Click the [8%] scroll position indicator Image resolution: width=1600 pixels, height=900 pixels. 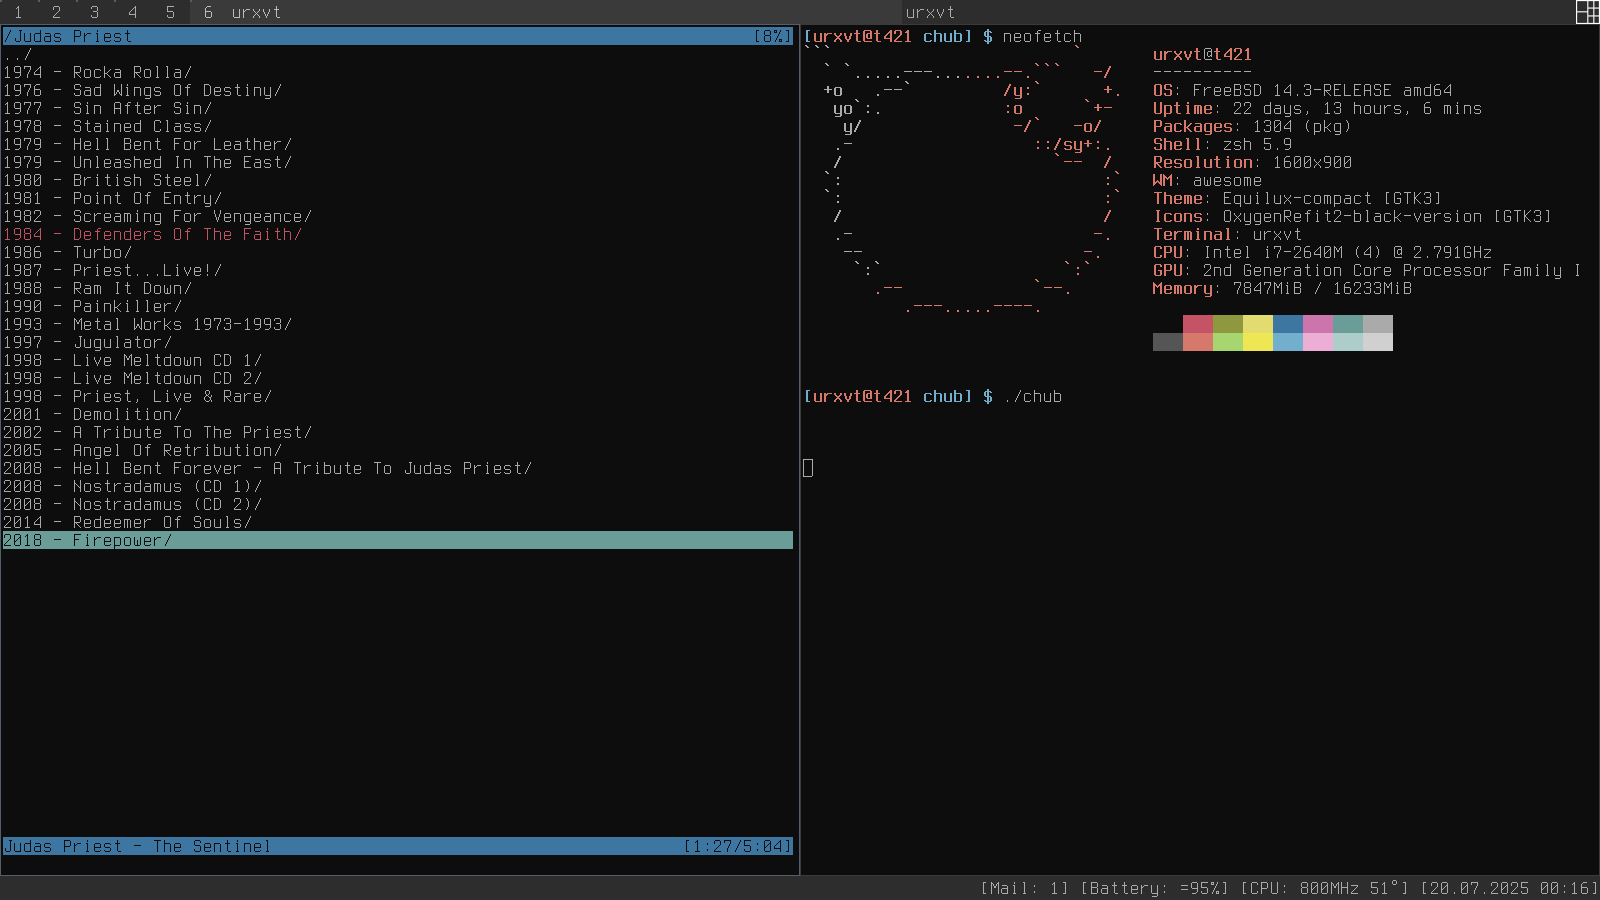click(772, 36)
